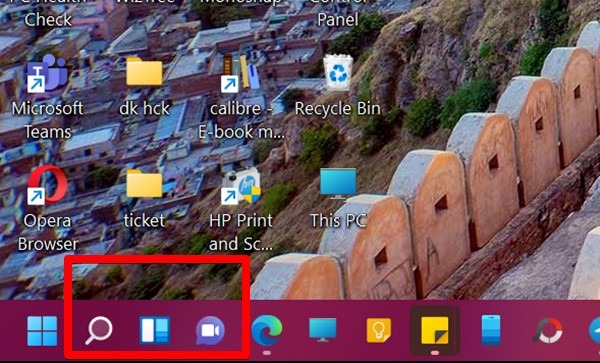
Task: Click the "Recycle Bin" label text
Action: coord(338,109)
